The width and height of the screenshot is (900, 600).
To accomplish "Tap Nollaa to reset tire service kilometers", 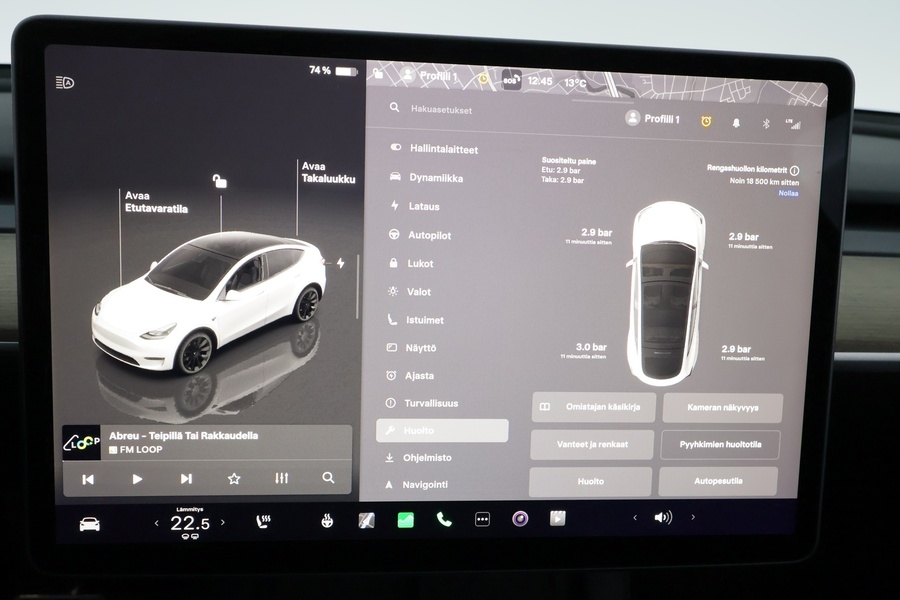I will point(789,192).
